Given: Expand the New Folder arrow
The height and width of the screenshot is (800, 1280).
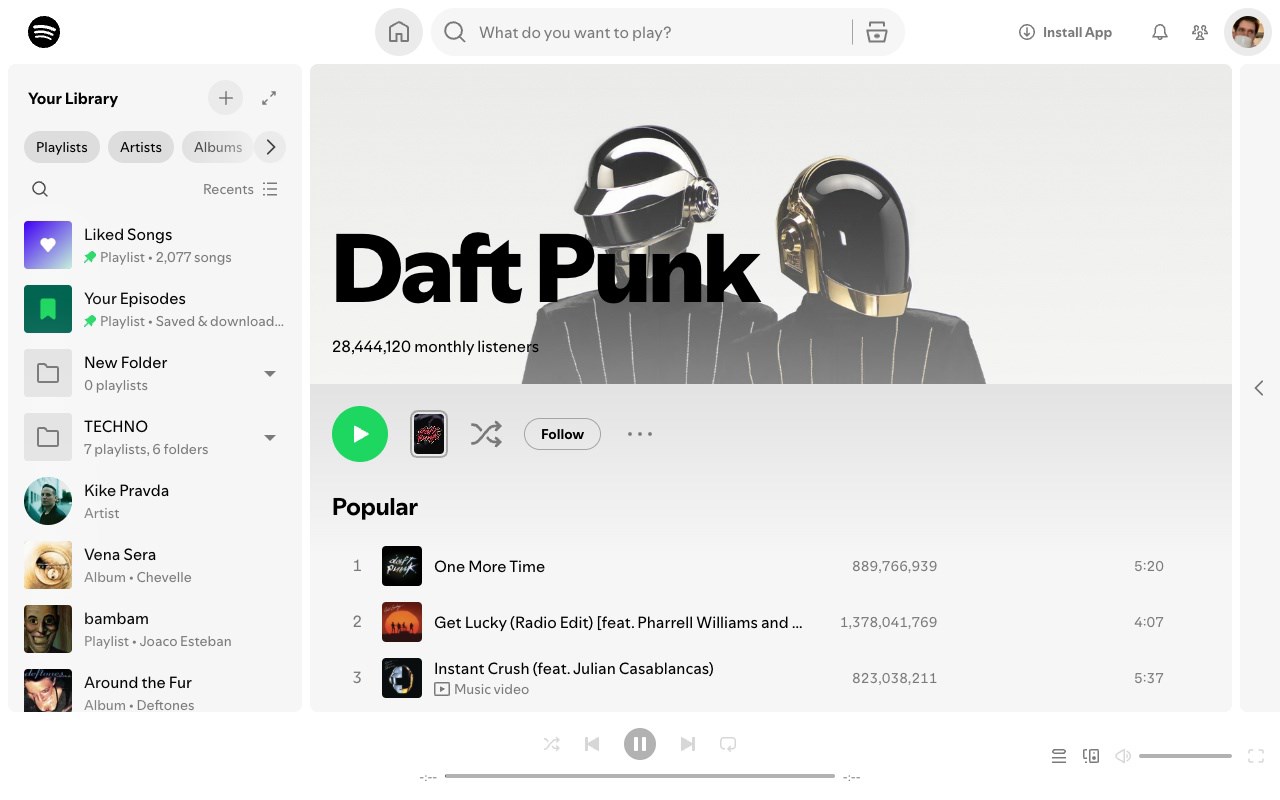Looking at the screenshot, I should [269, 373].
